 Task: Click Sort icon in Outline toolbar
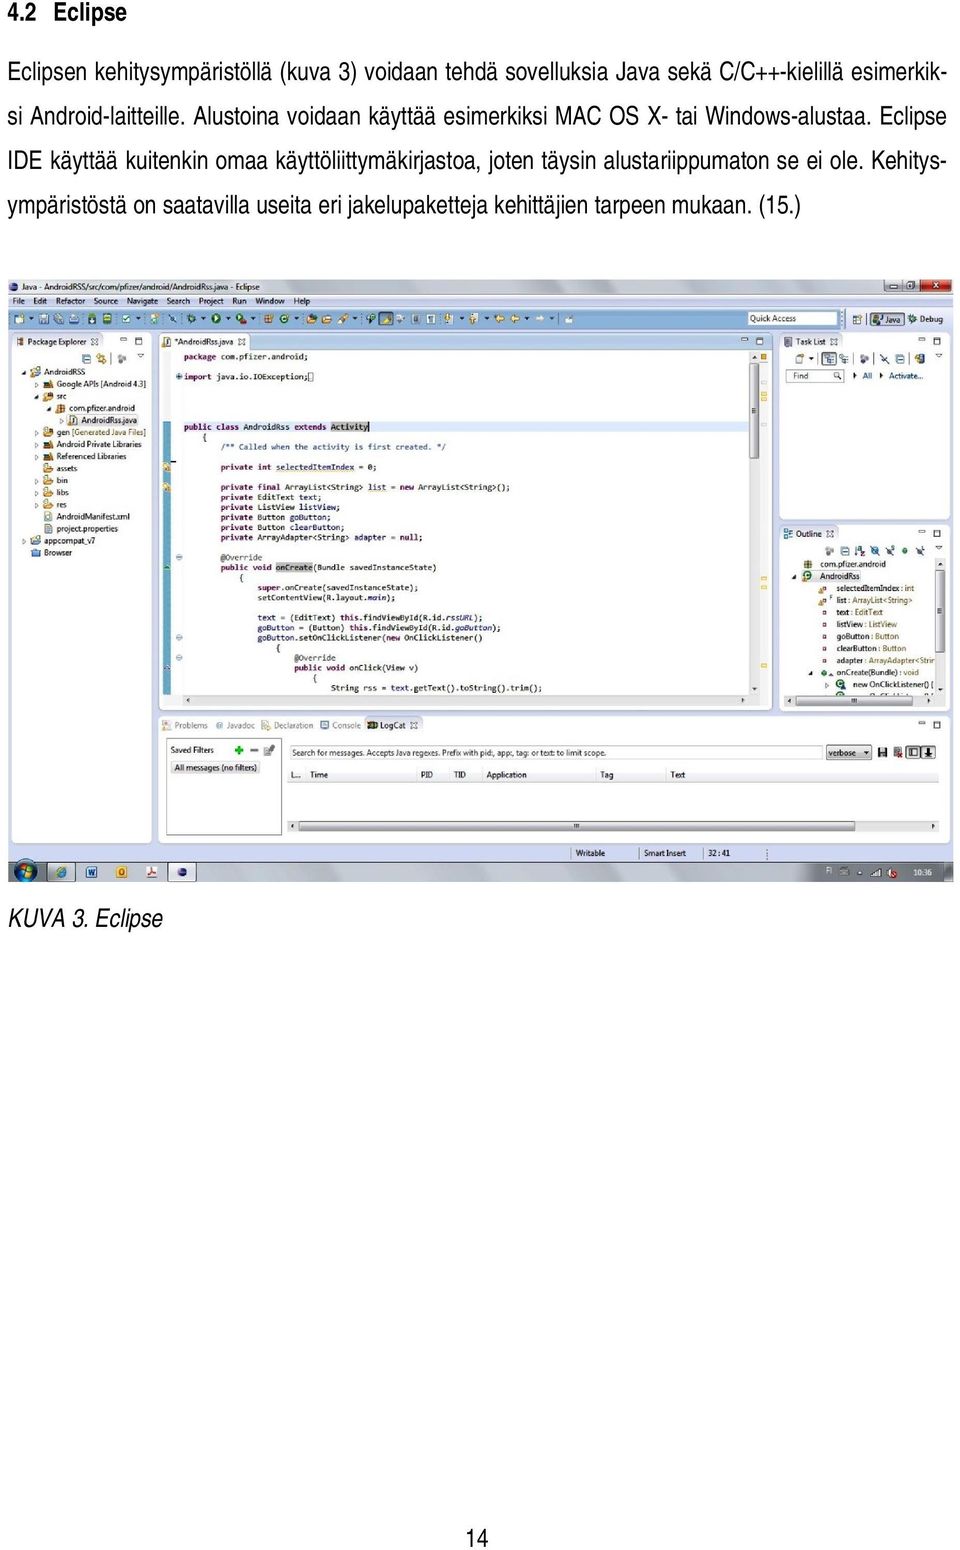pos(859,551)
